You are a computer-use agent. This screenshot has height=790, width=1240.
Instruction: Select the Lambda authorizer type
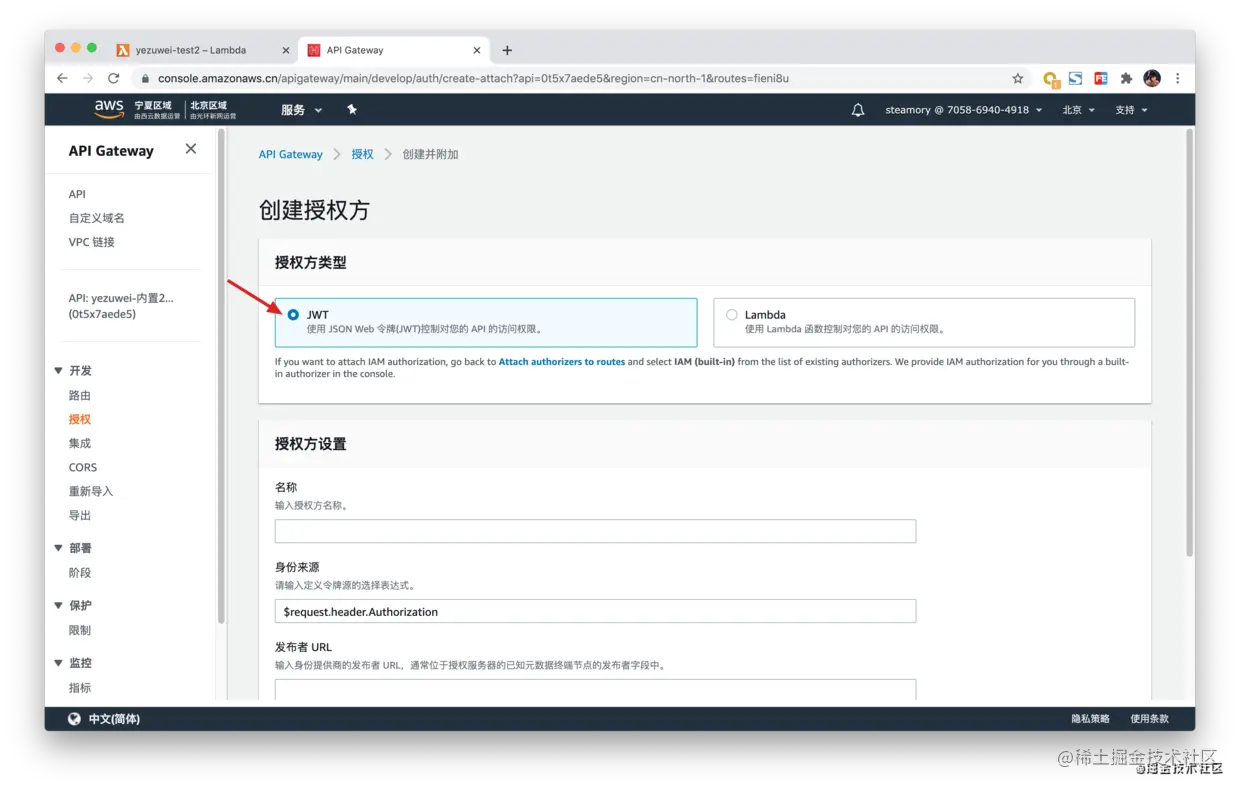[732, 314]
